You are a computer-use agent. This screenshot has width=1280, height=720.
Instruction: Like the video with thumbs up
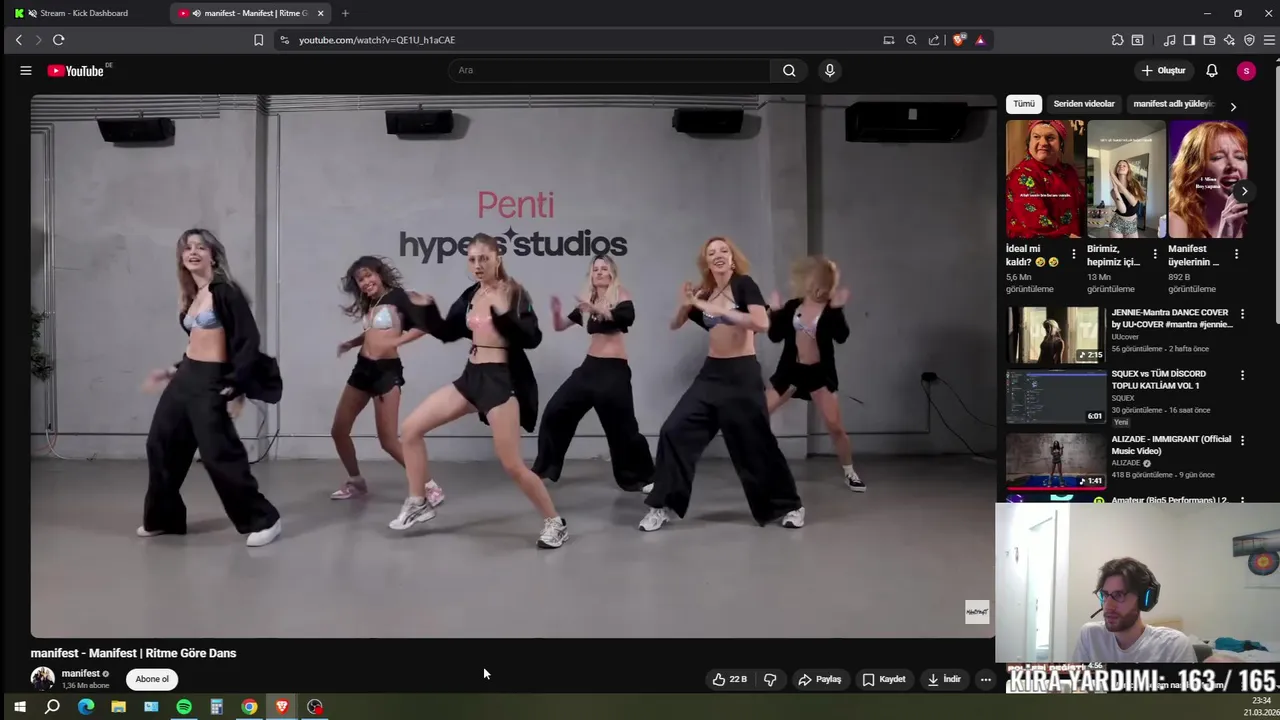point(730,679)
